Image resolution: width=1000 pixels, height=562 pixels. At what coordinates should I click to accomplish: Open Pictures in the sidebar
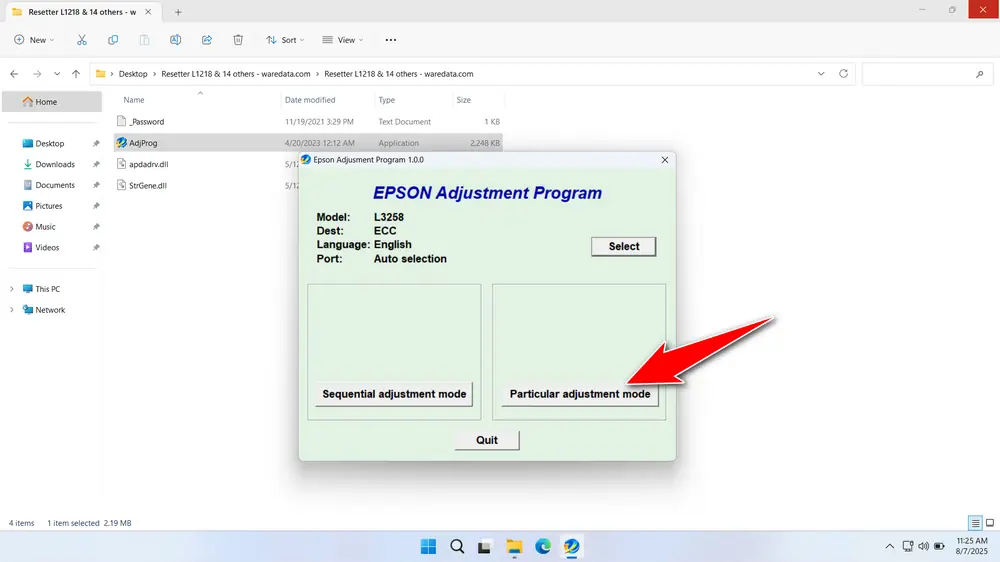pos(48,206)
